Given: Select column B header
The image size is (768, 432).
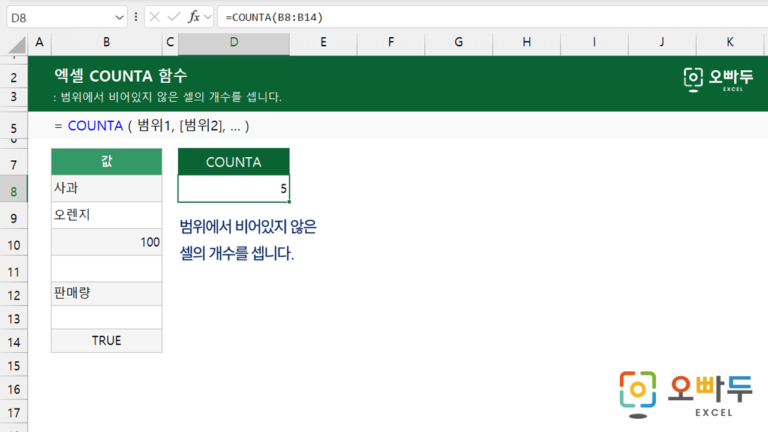Looking at the screenshot, I should click(106, 43).
